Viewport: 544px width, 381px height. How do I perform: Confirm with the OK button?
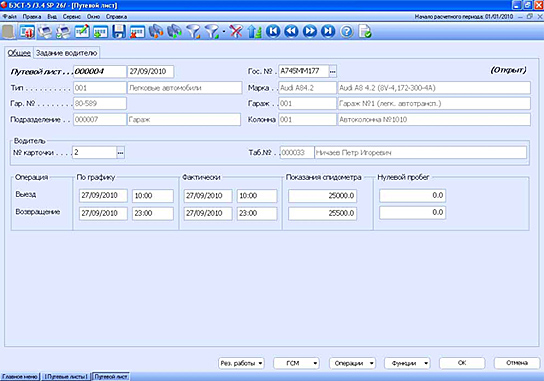(462, 363)
